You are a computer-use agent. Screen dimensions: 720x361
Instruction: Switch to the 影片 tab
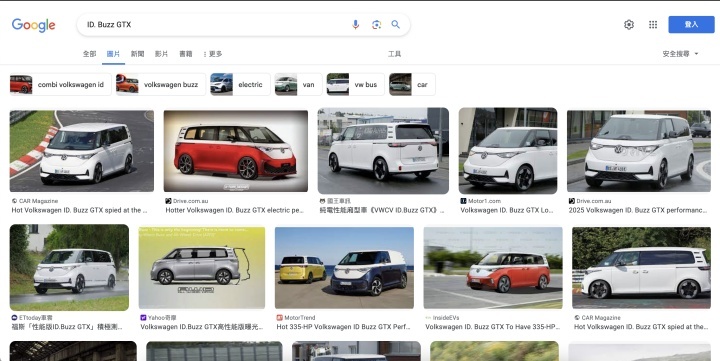click(x=161, y=54)
